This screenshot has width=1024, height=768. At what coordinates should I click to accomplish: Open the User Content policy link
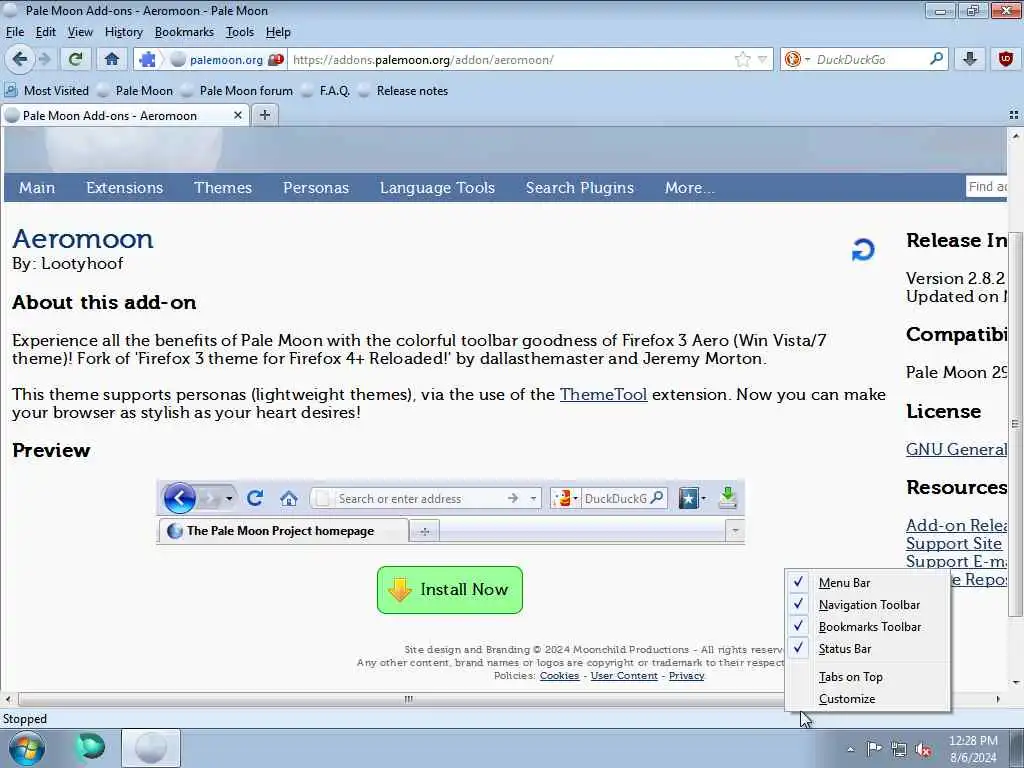click(x=624, y=676)
